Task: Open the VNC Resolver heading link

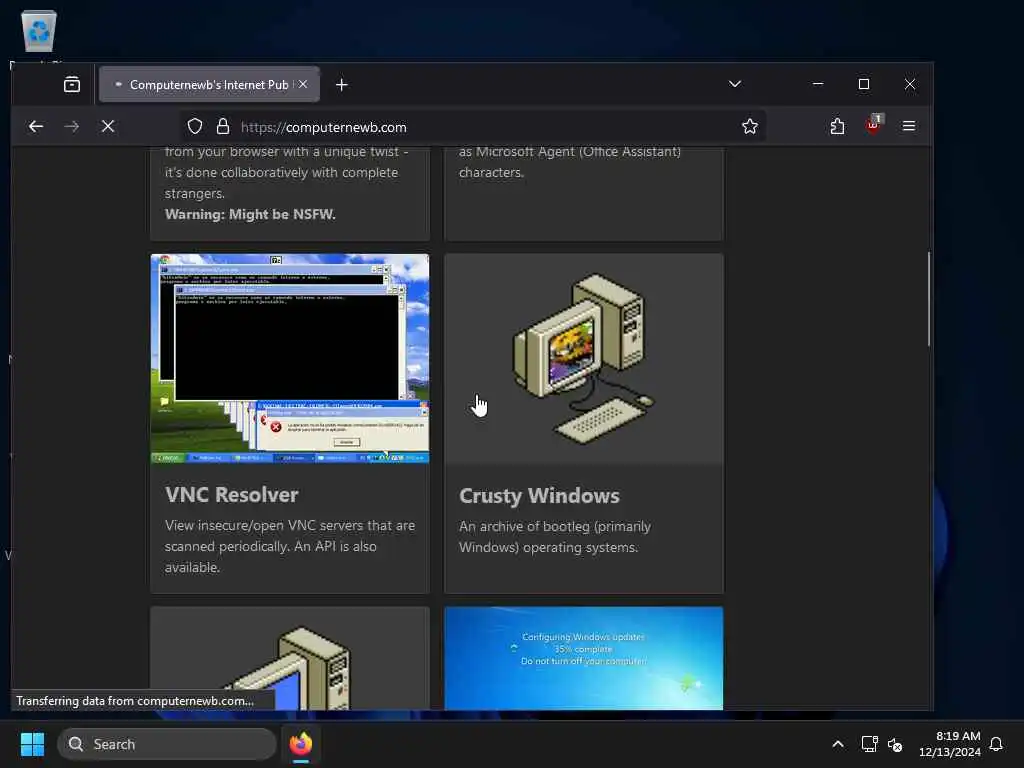Action: pyautogui.click(x=232, y=494)
